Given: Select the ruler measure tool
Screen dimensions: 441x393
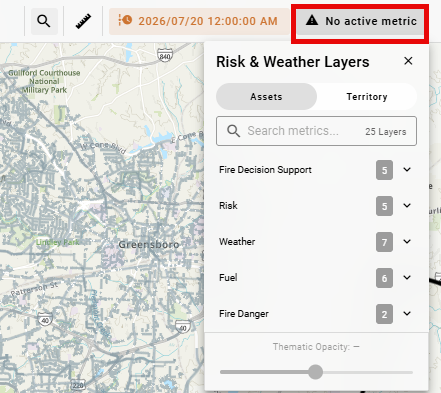Looking at the screenshot, I should pyautogui.click(x=83, y=21).
